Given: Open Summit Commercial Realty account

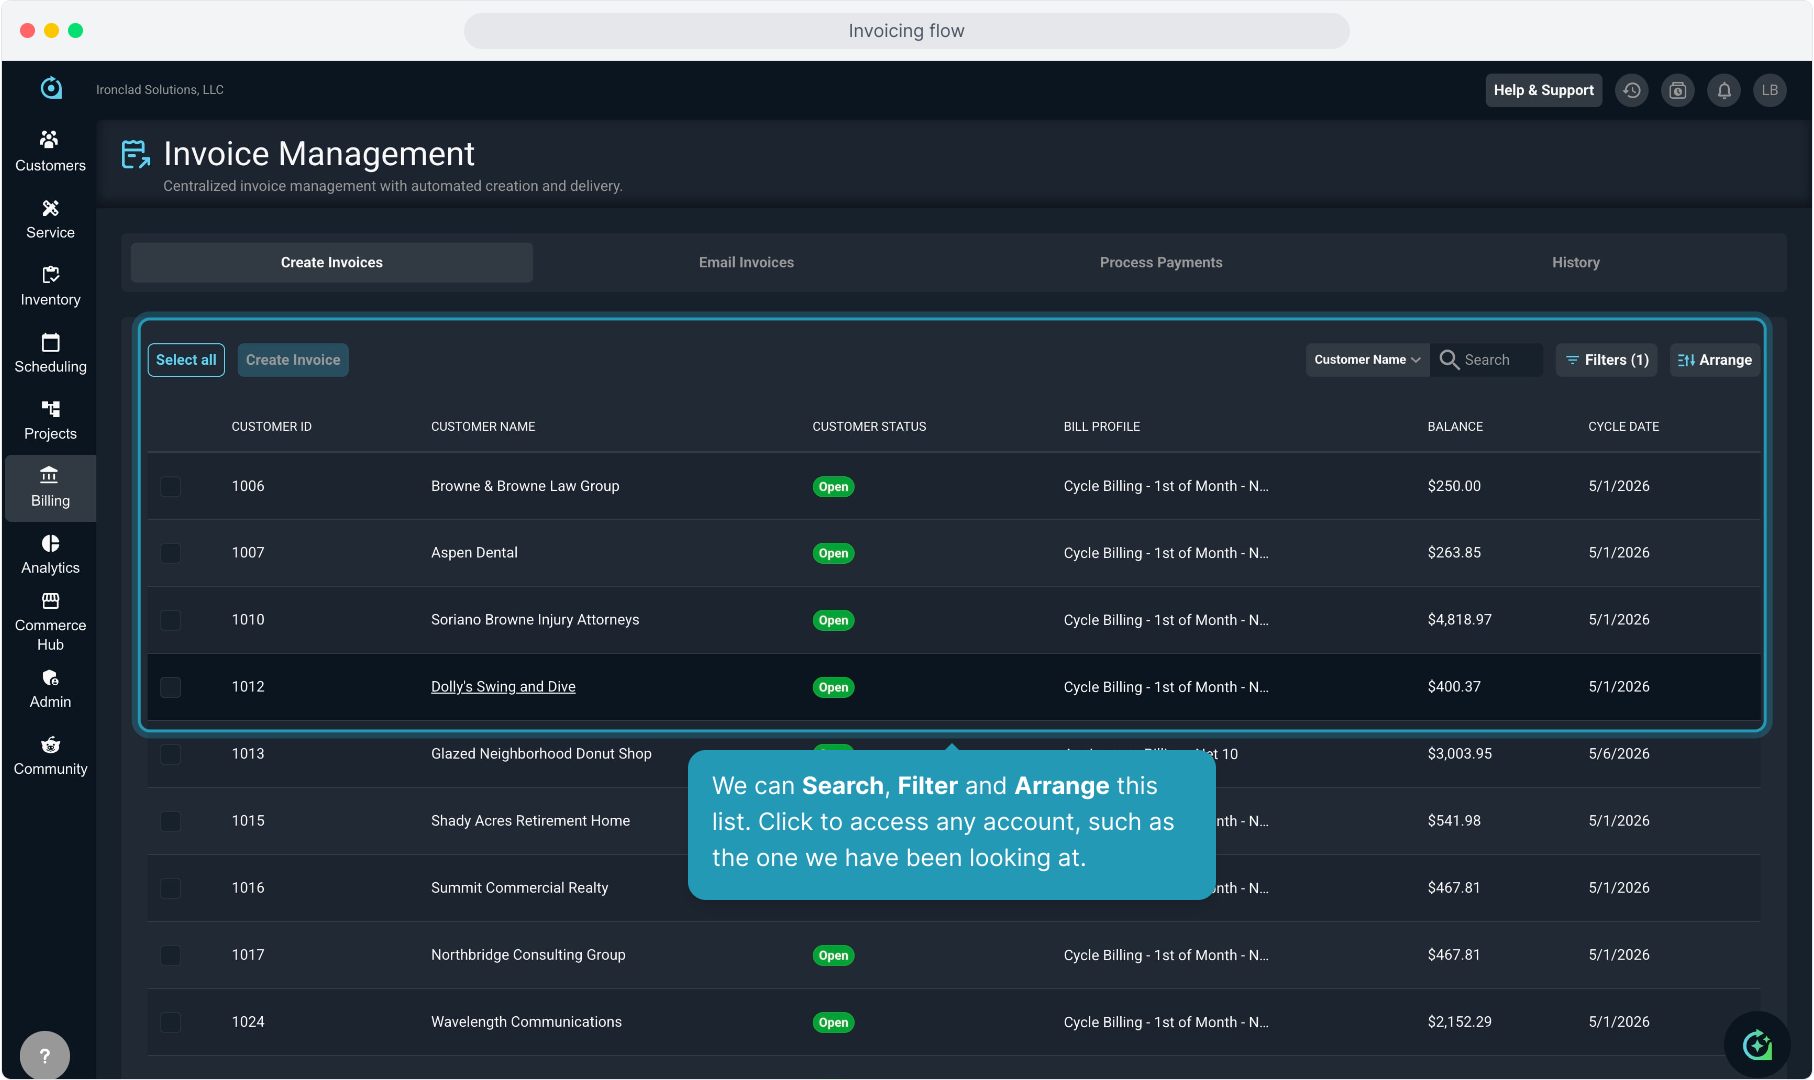Looking at the screenshot, I should click(x=519, y=888).
